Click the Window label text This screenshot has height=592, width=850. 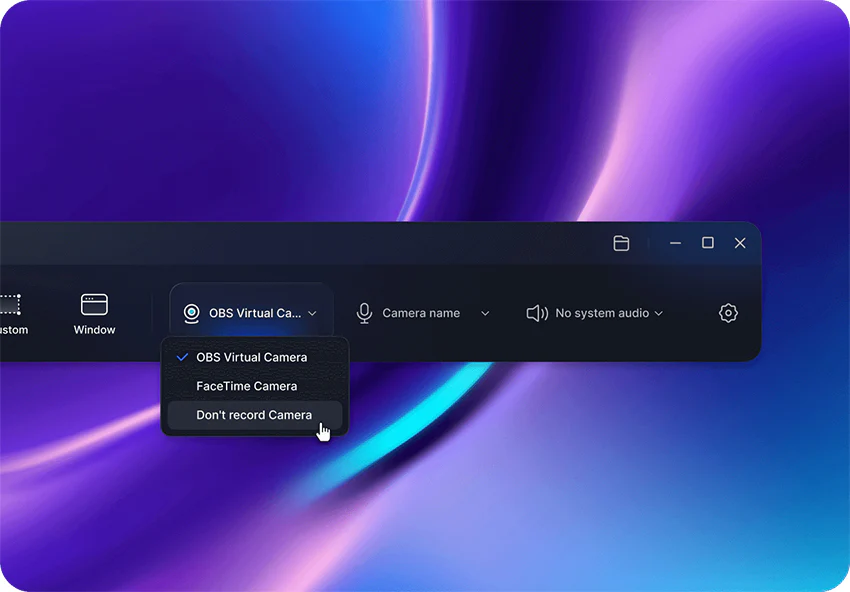click(x=94, y=330)
